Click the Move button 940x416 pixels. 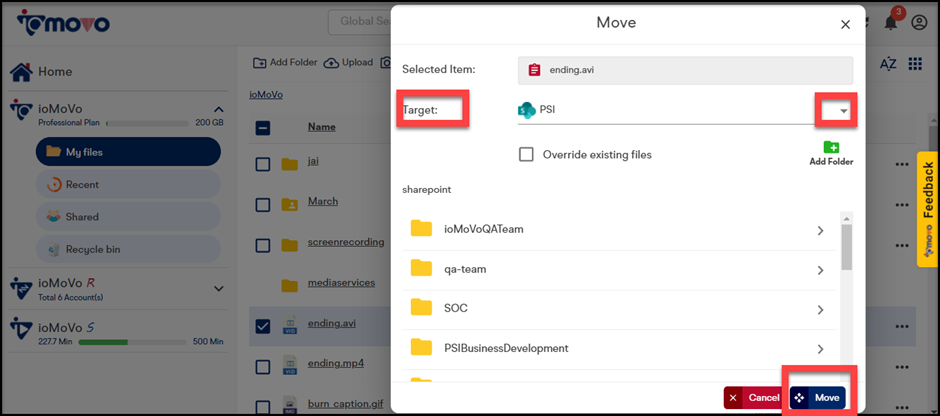[818, 397]
